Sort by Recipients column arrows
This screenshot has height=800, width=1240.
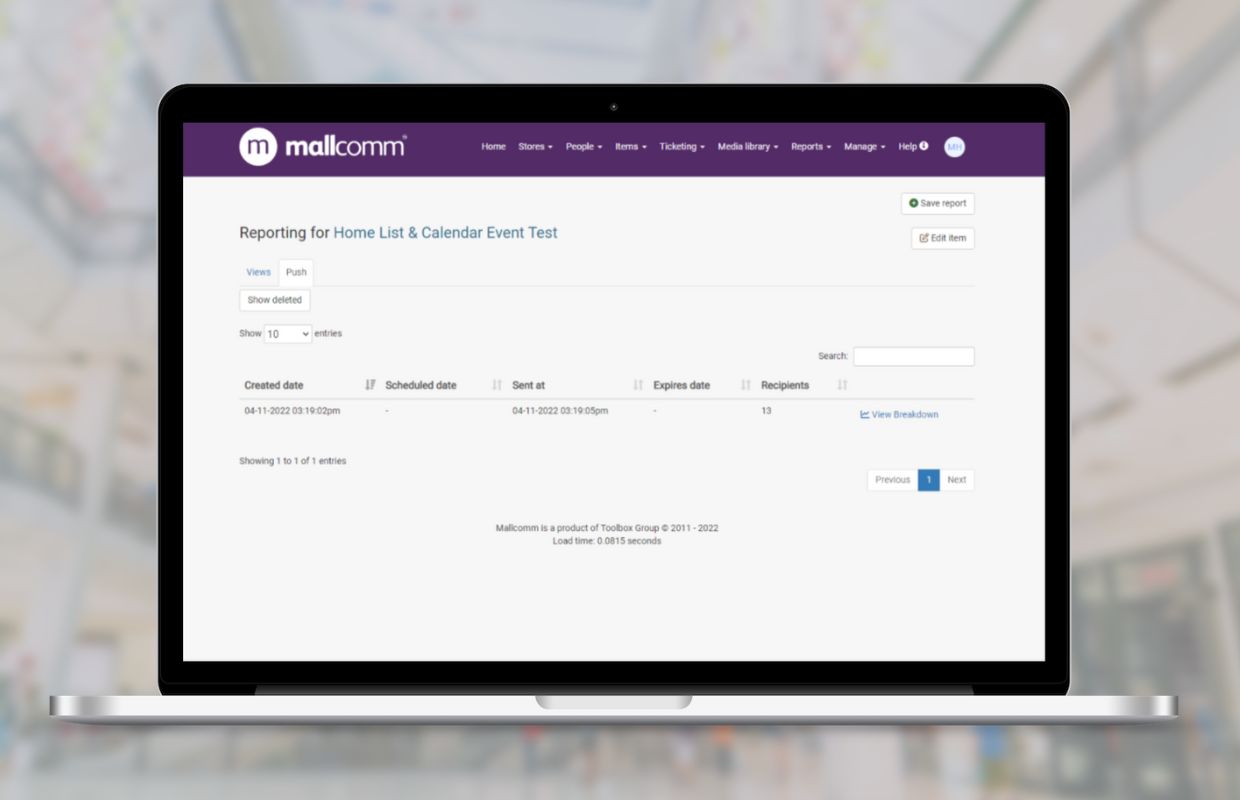click(x=842, y=385)
